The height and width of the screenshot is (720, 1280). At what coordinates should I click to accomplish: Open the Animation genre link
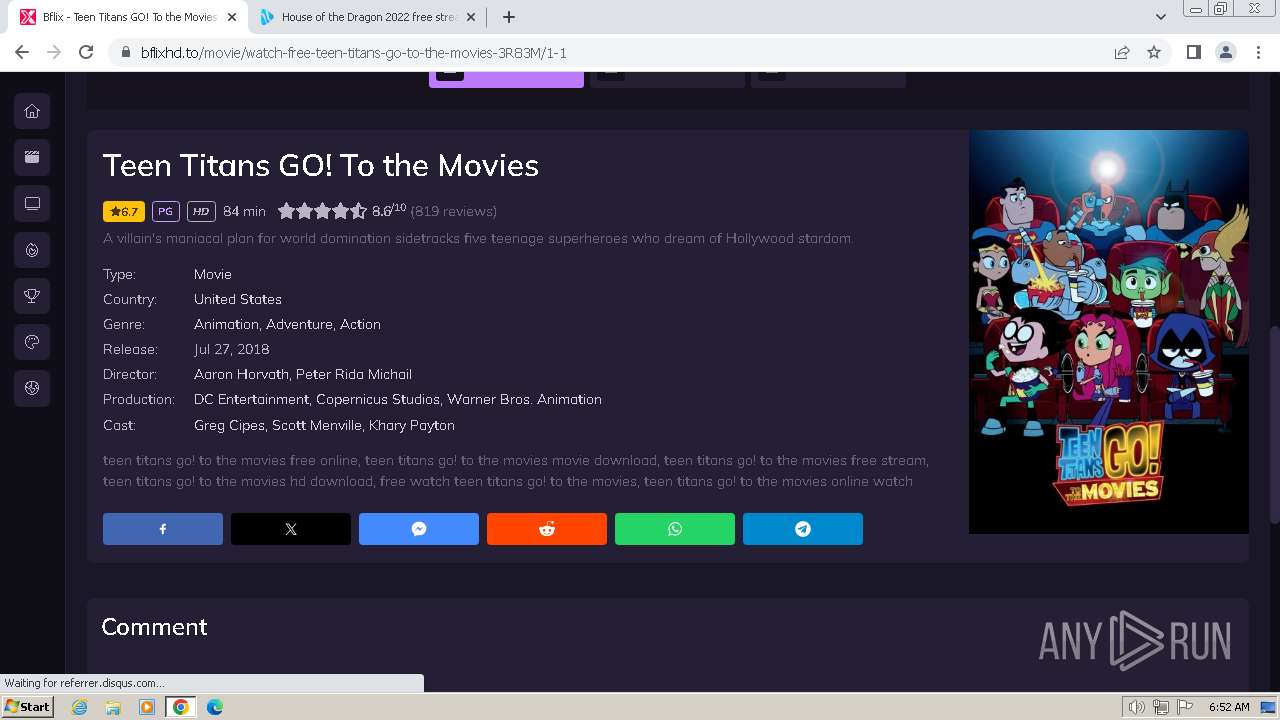click(226, 324)
